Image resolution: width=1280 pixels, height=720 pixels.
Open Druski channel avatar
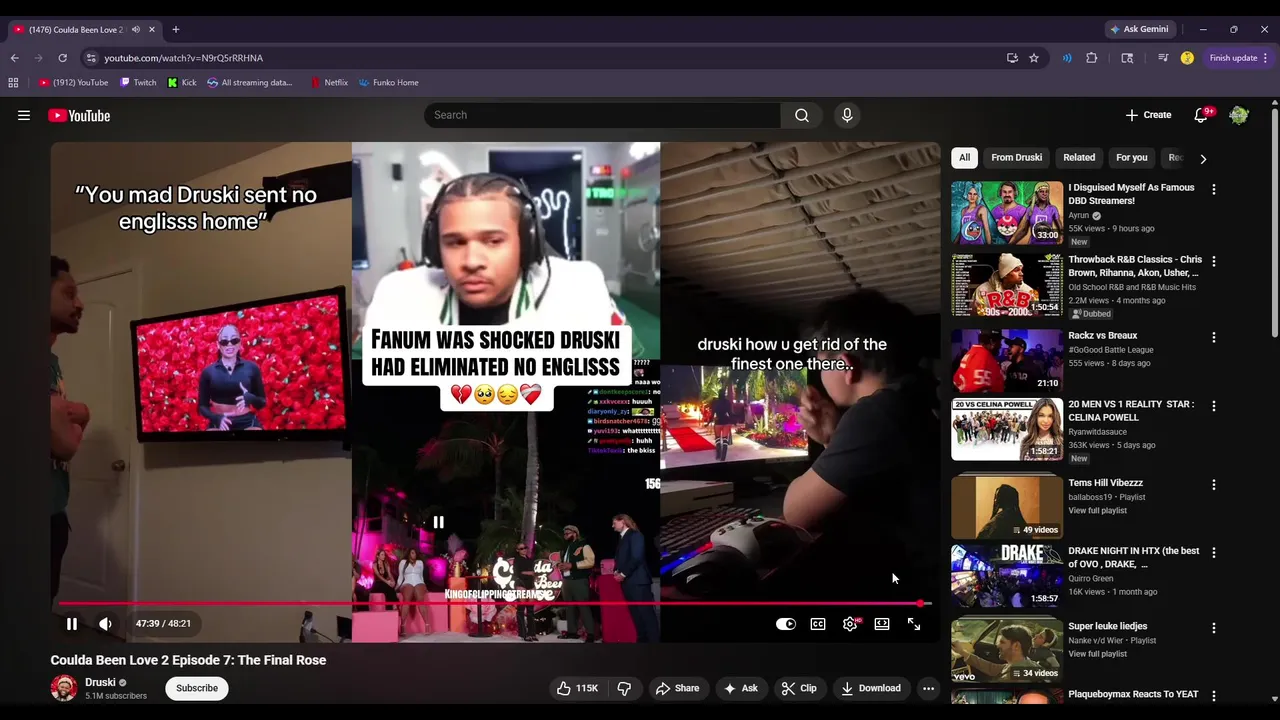pyautogui.click(x=64, y=688)
